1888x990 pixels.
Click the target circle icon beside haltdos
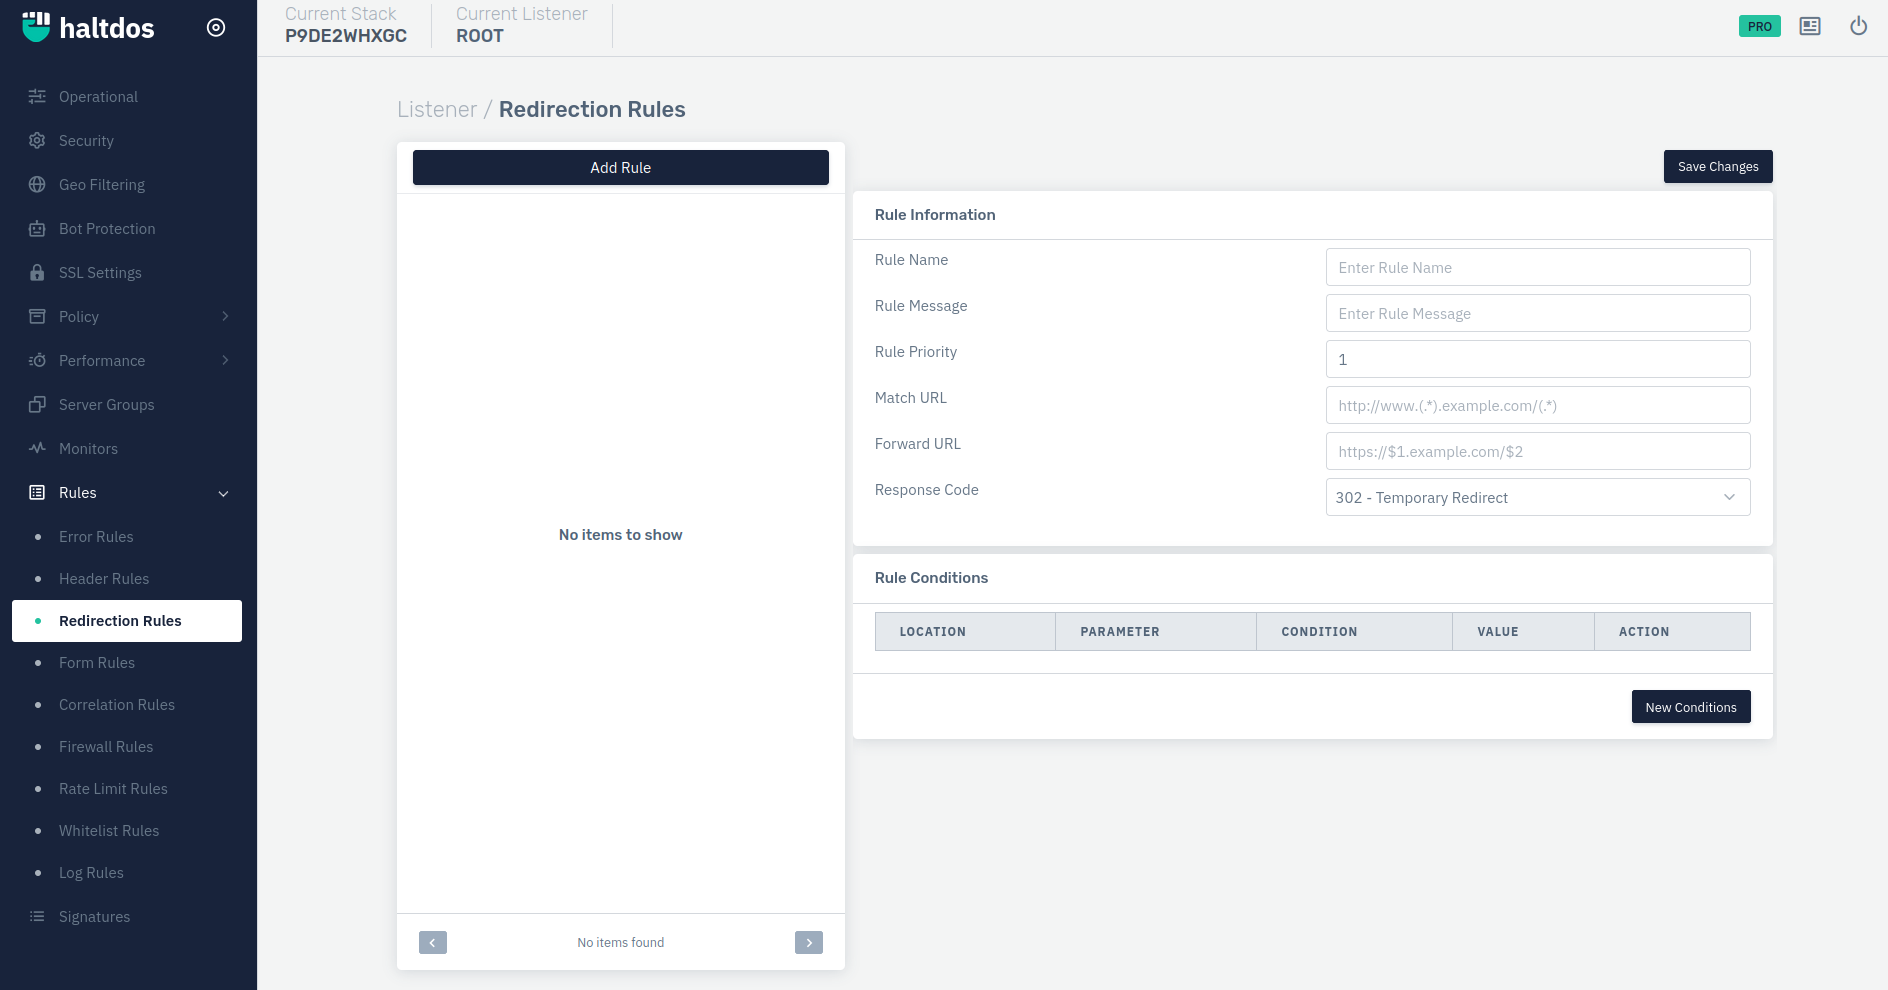pos(216,28)
